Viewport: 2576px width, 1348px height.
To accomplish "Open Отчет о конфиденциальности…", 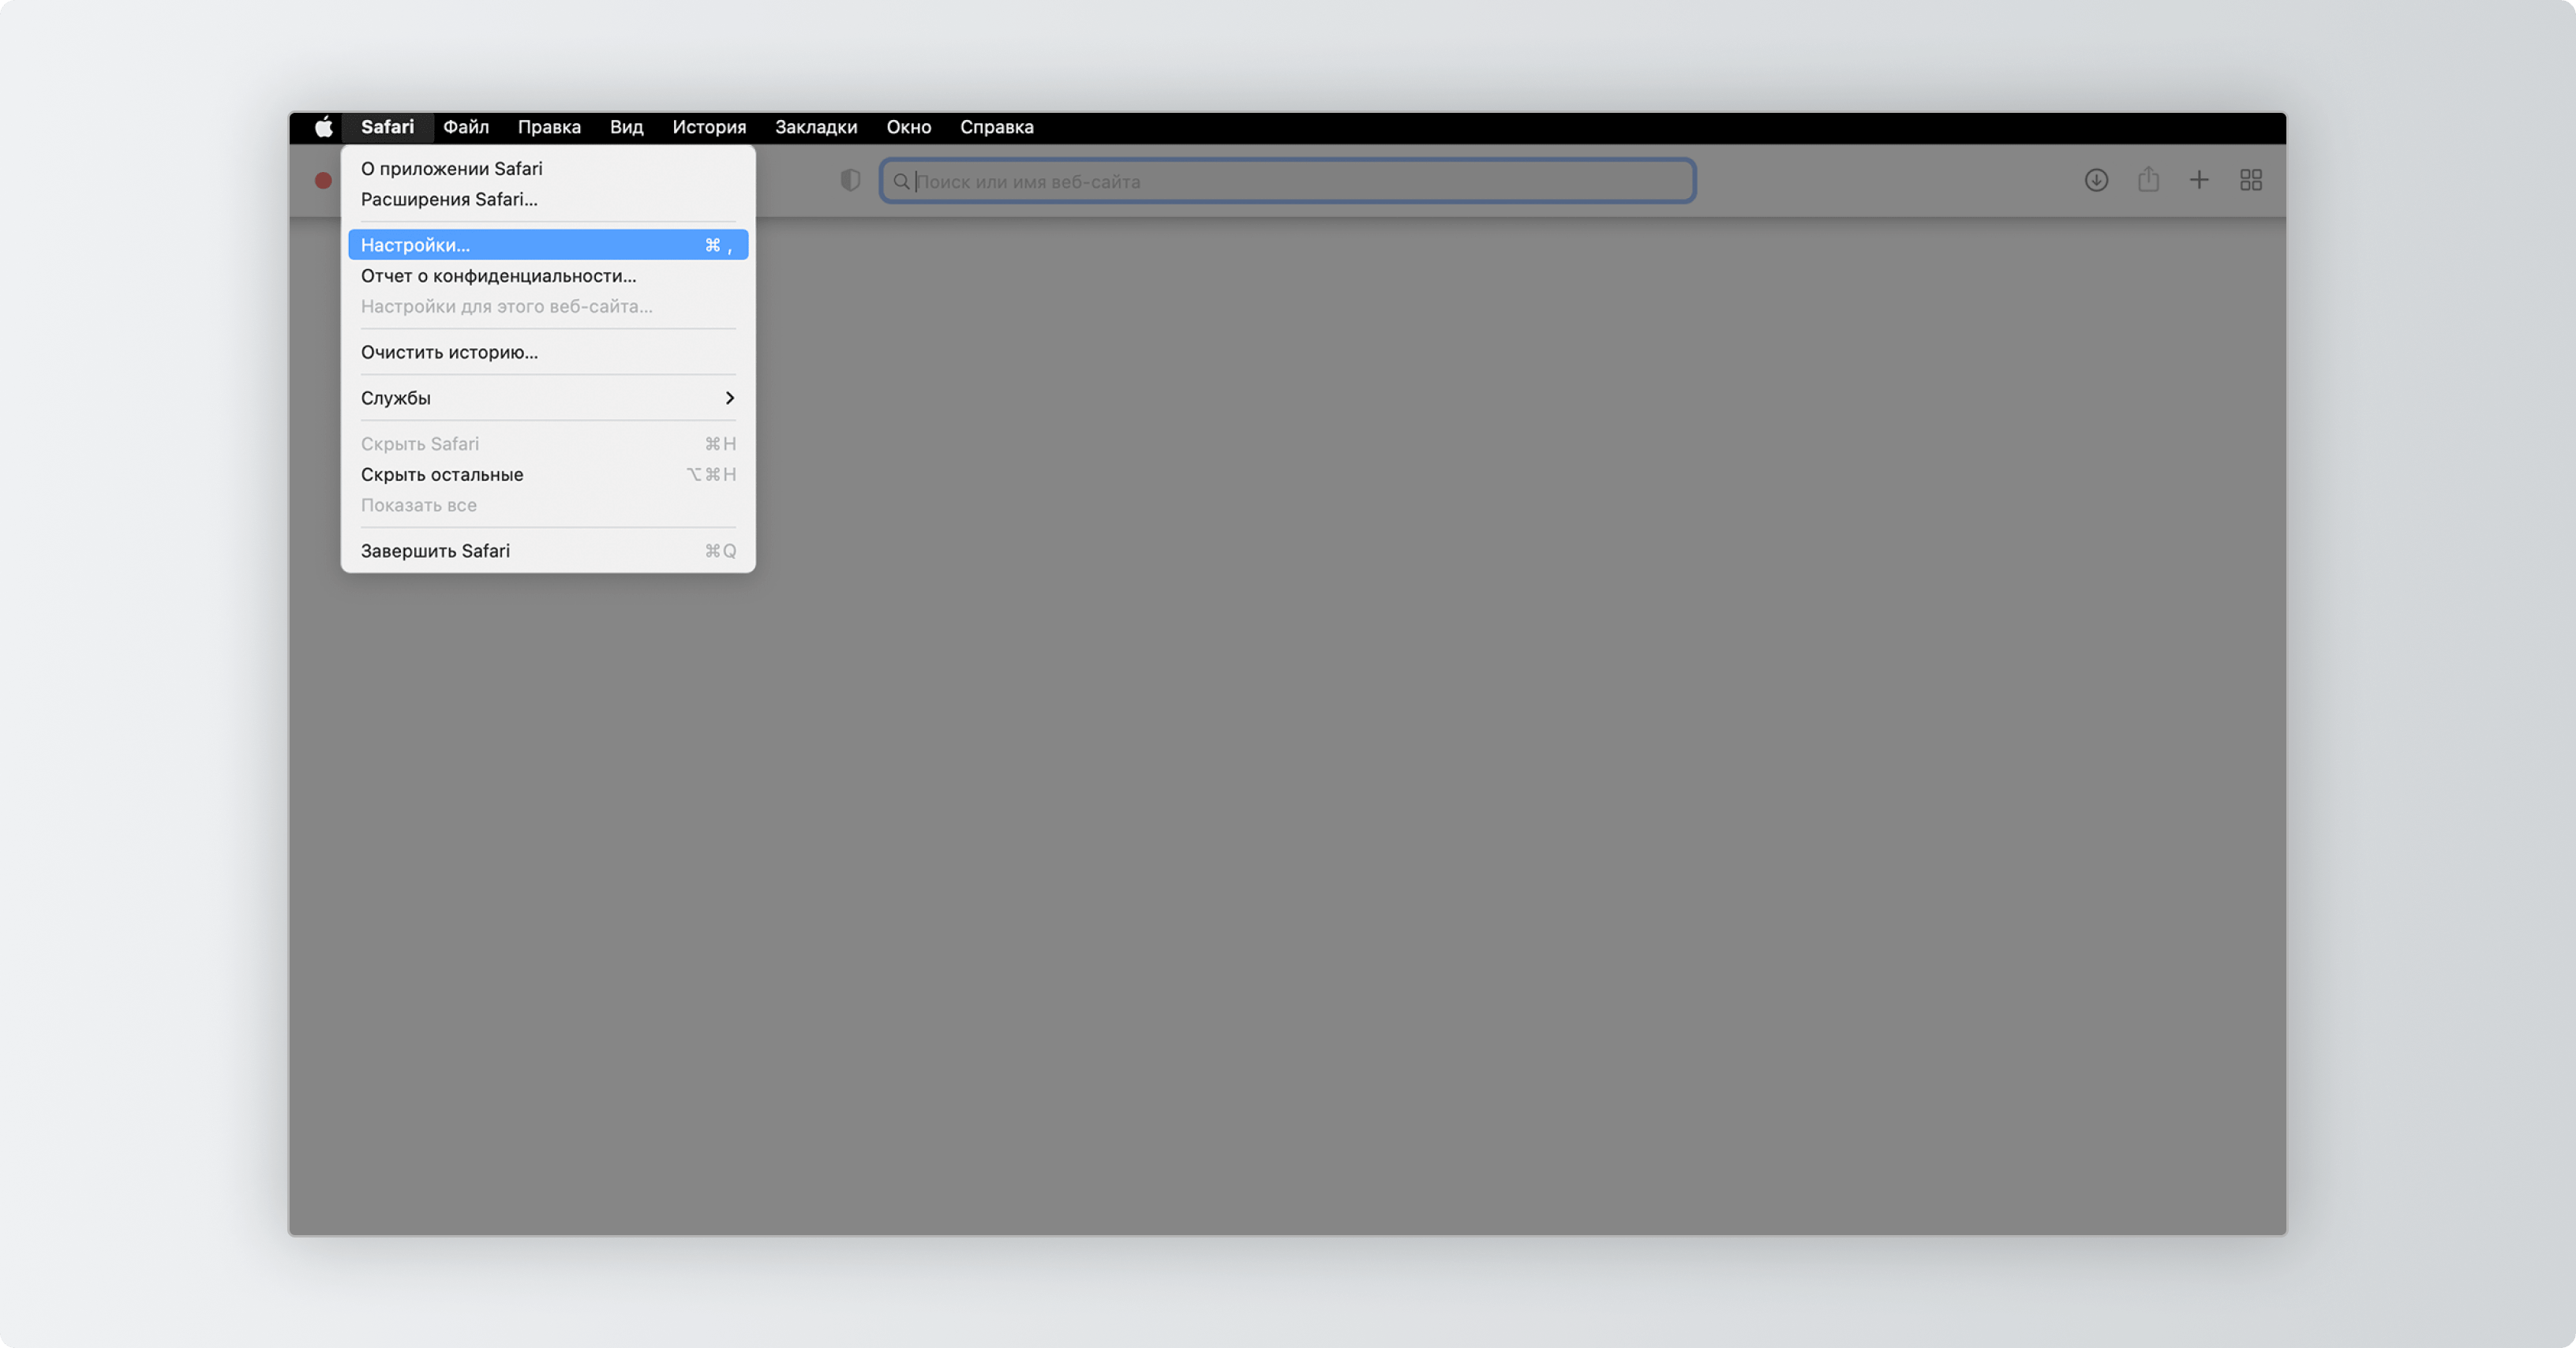I will (548, 276).
